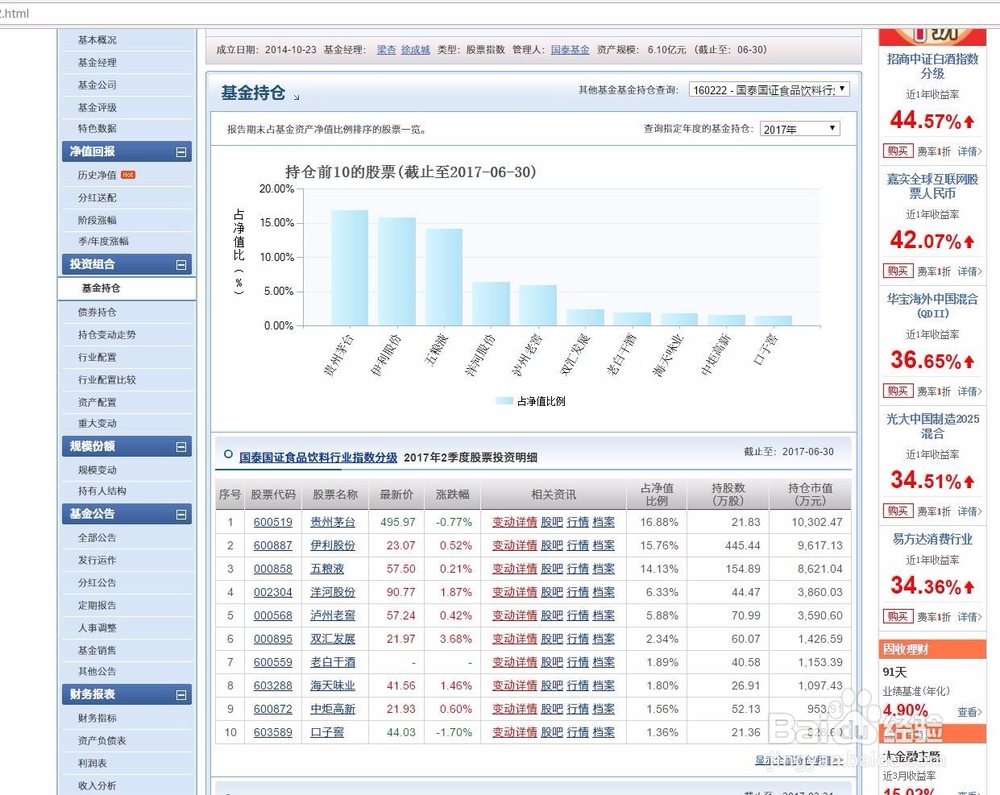Screen dimensions: 1000x795
Task: Click 行情 for 洋河股份
Action: (577, 592)
